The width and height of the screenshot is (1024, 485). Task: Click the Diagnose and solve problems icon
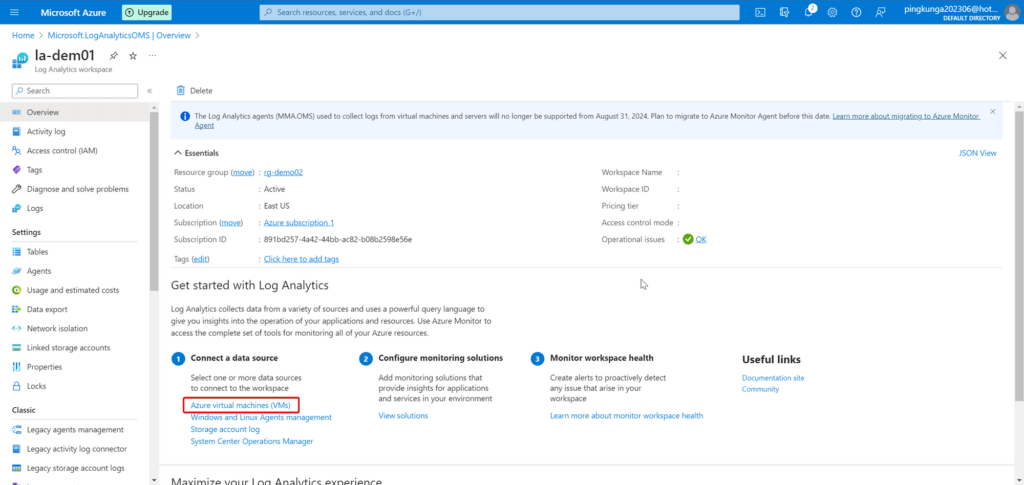[17, 189]
